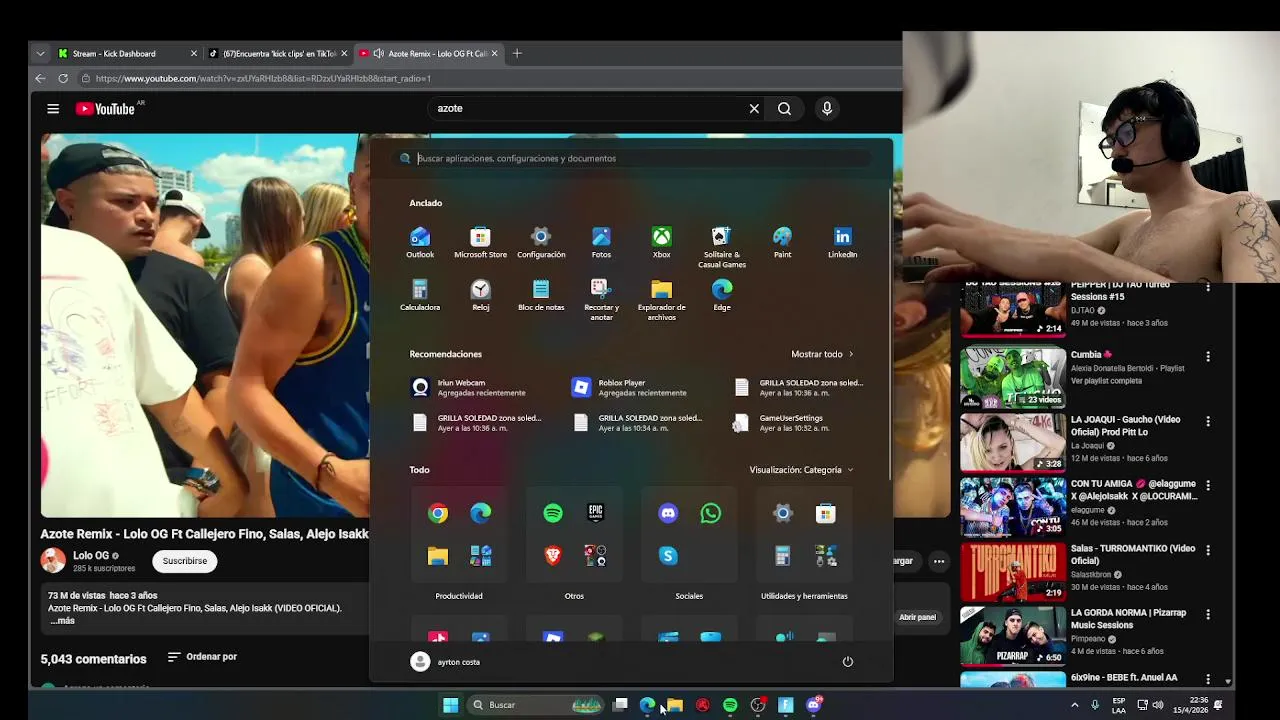Screen dimensions: 1280x720
Task: Open the Utilidades y herramientas group label
Action: [804, 596]
